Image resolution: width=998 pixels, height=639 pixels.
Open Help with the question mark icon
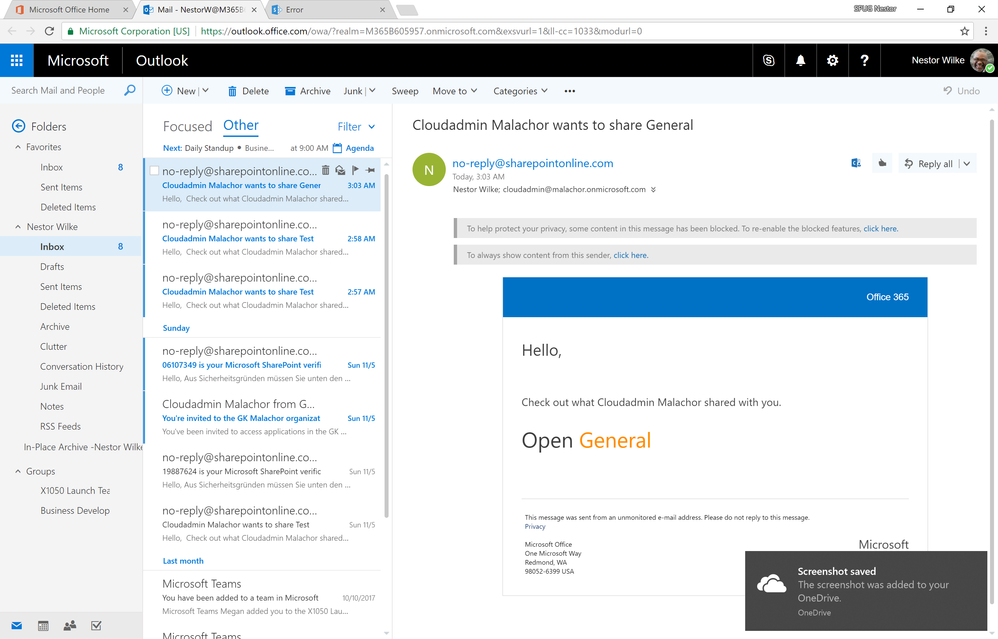pos(864,60)
